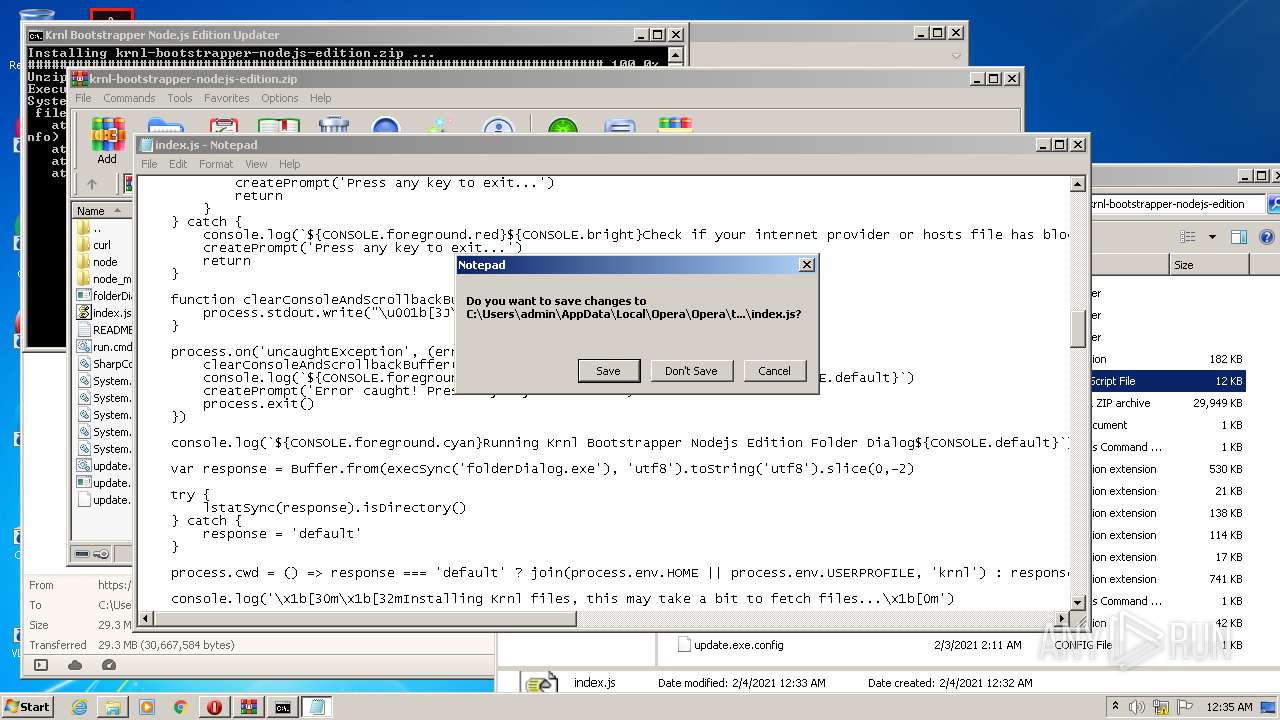Screen dimensions: 1280x720
Task: Click WinRAR's Add toolbar icon
Action: 107,140
